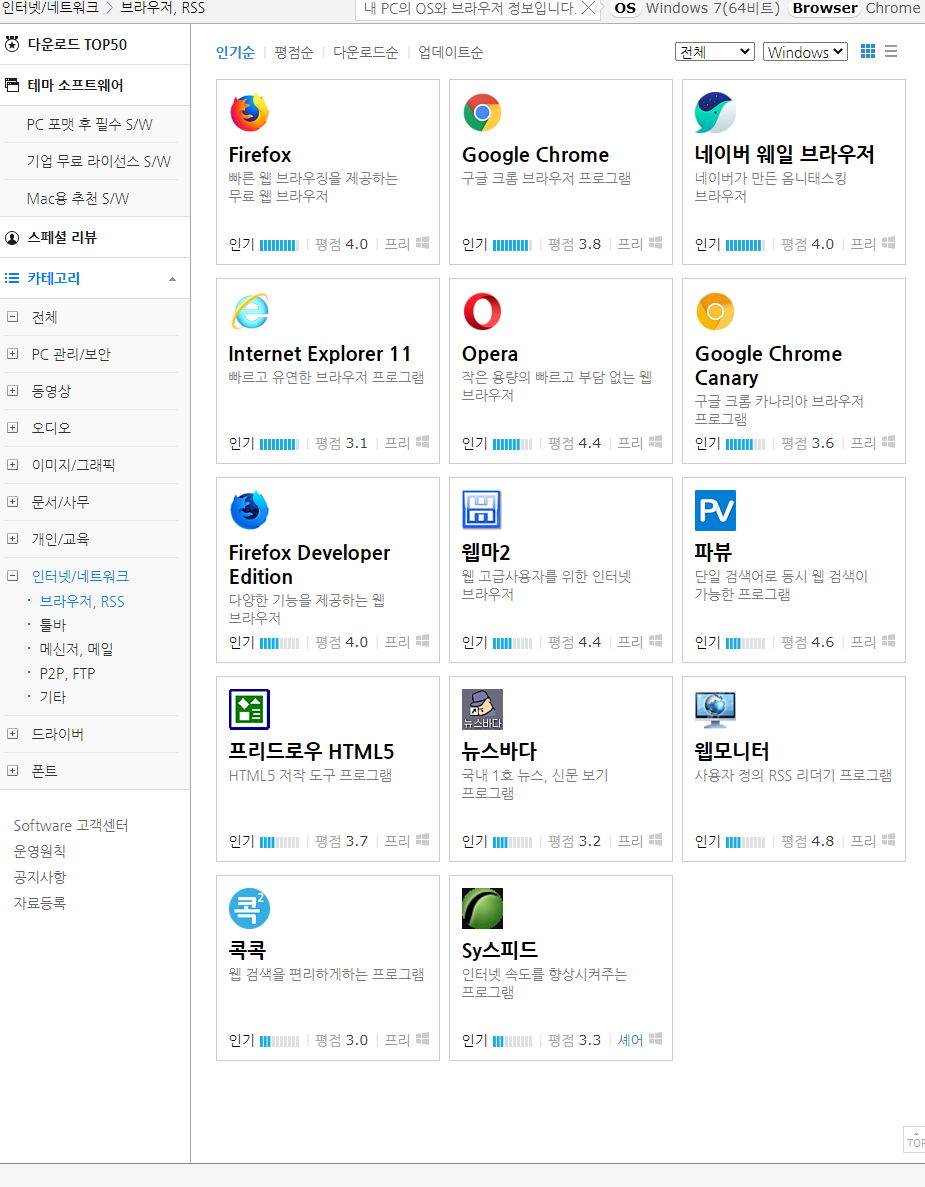This screenshot has width=925, height=1187.
Task: Select 툴바 subcategory
Action: (53, 625)
